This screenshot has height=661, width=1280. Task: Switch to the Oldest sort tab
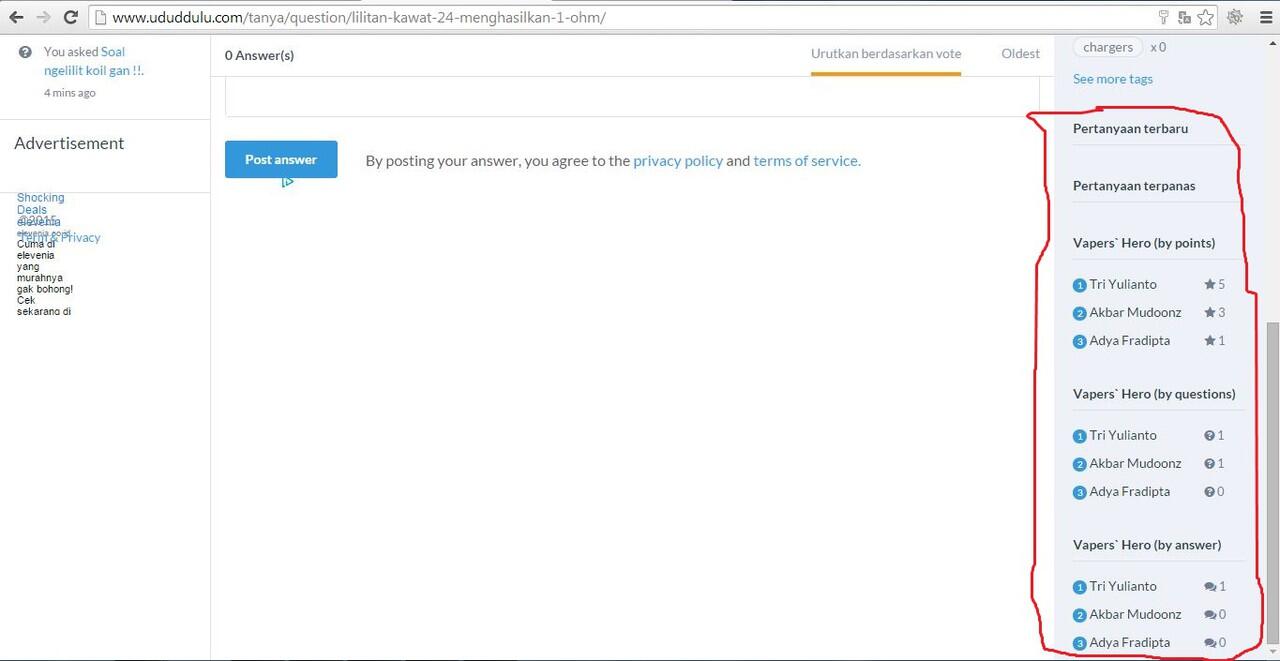pyautogui.click(x=1020, y=54)
